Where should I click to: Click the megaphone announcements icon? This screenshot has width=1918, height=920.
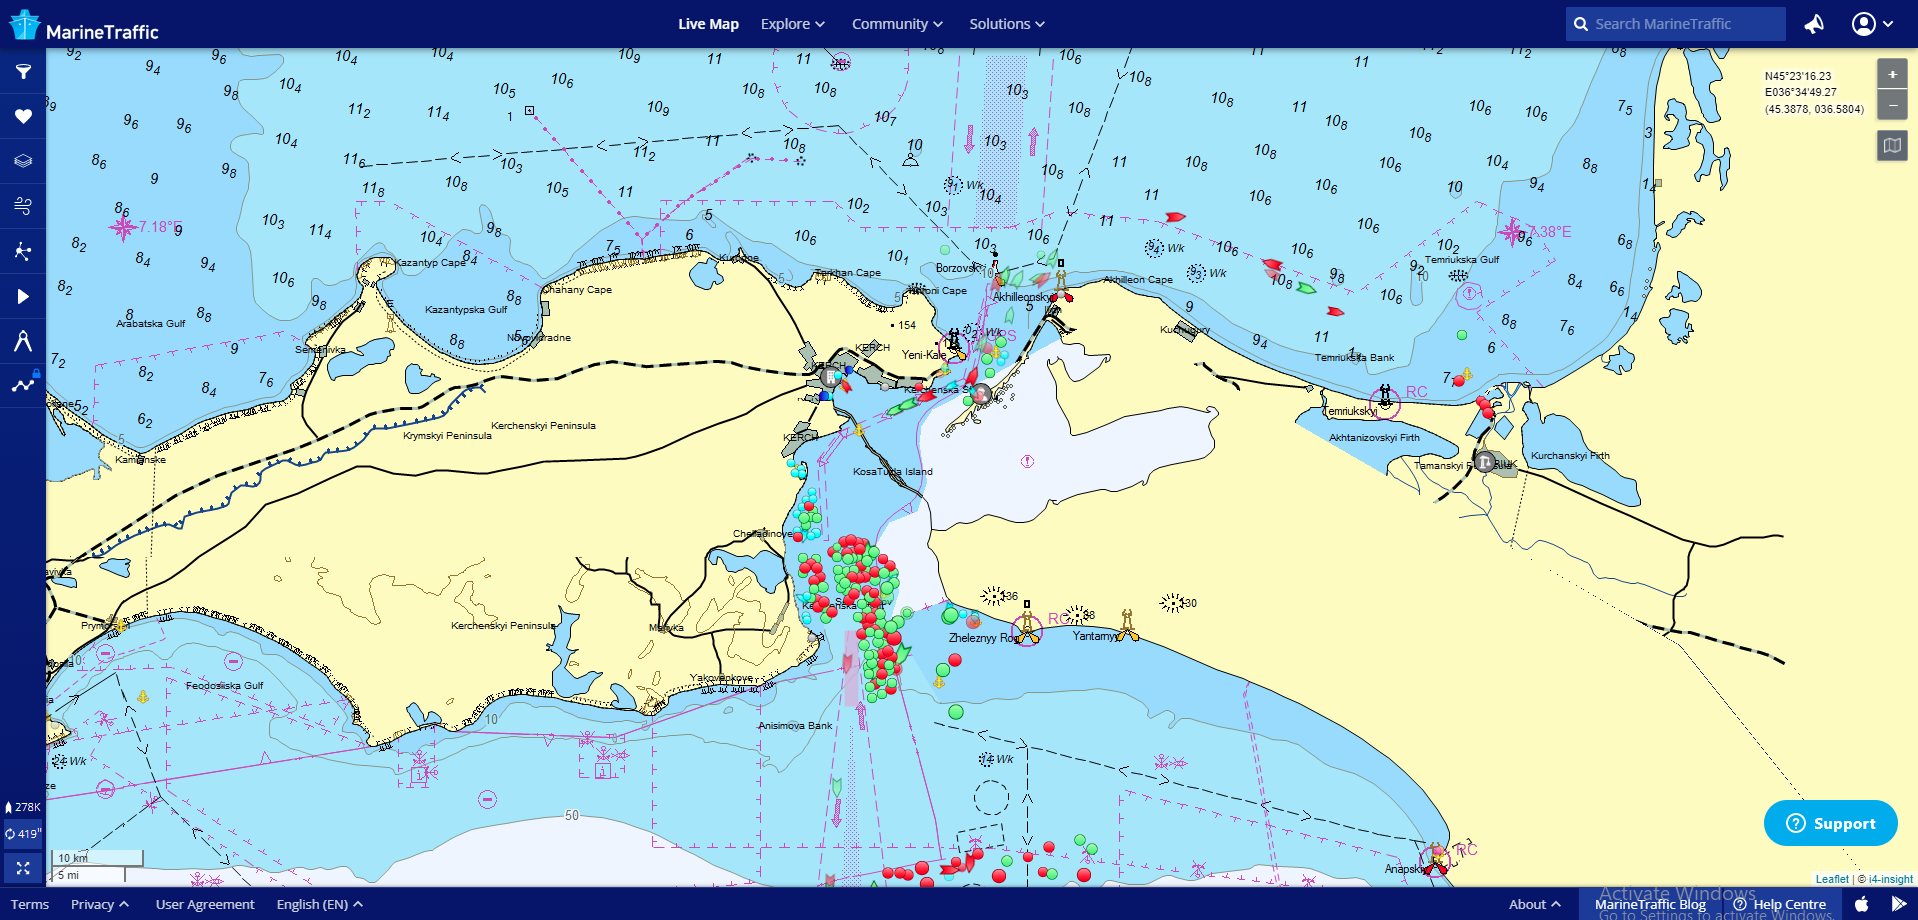(x=1814, y=24)
